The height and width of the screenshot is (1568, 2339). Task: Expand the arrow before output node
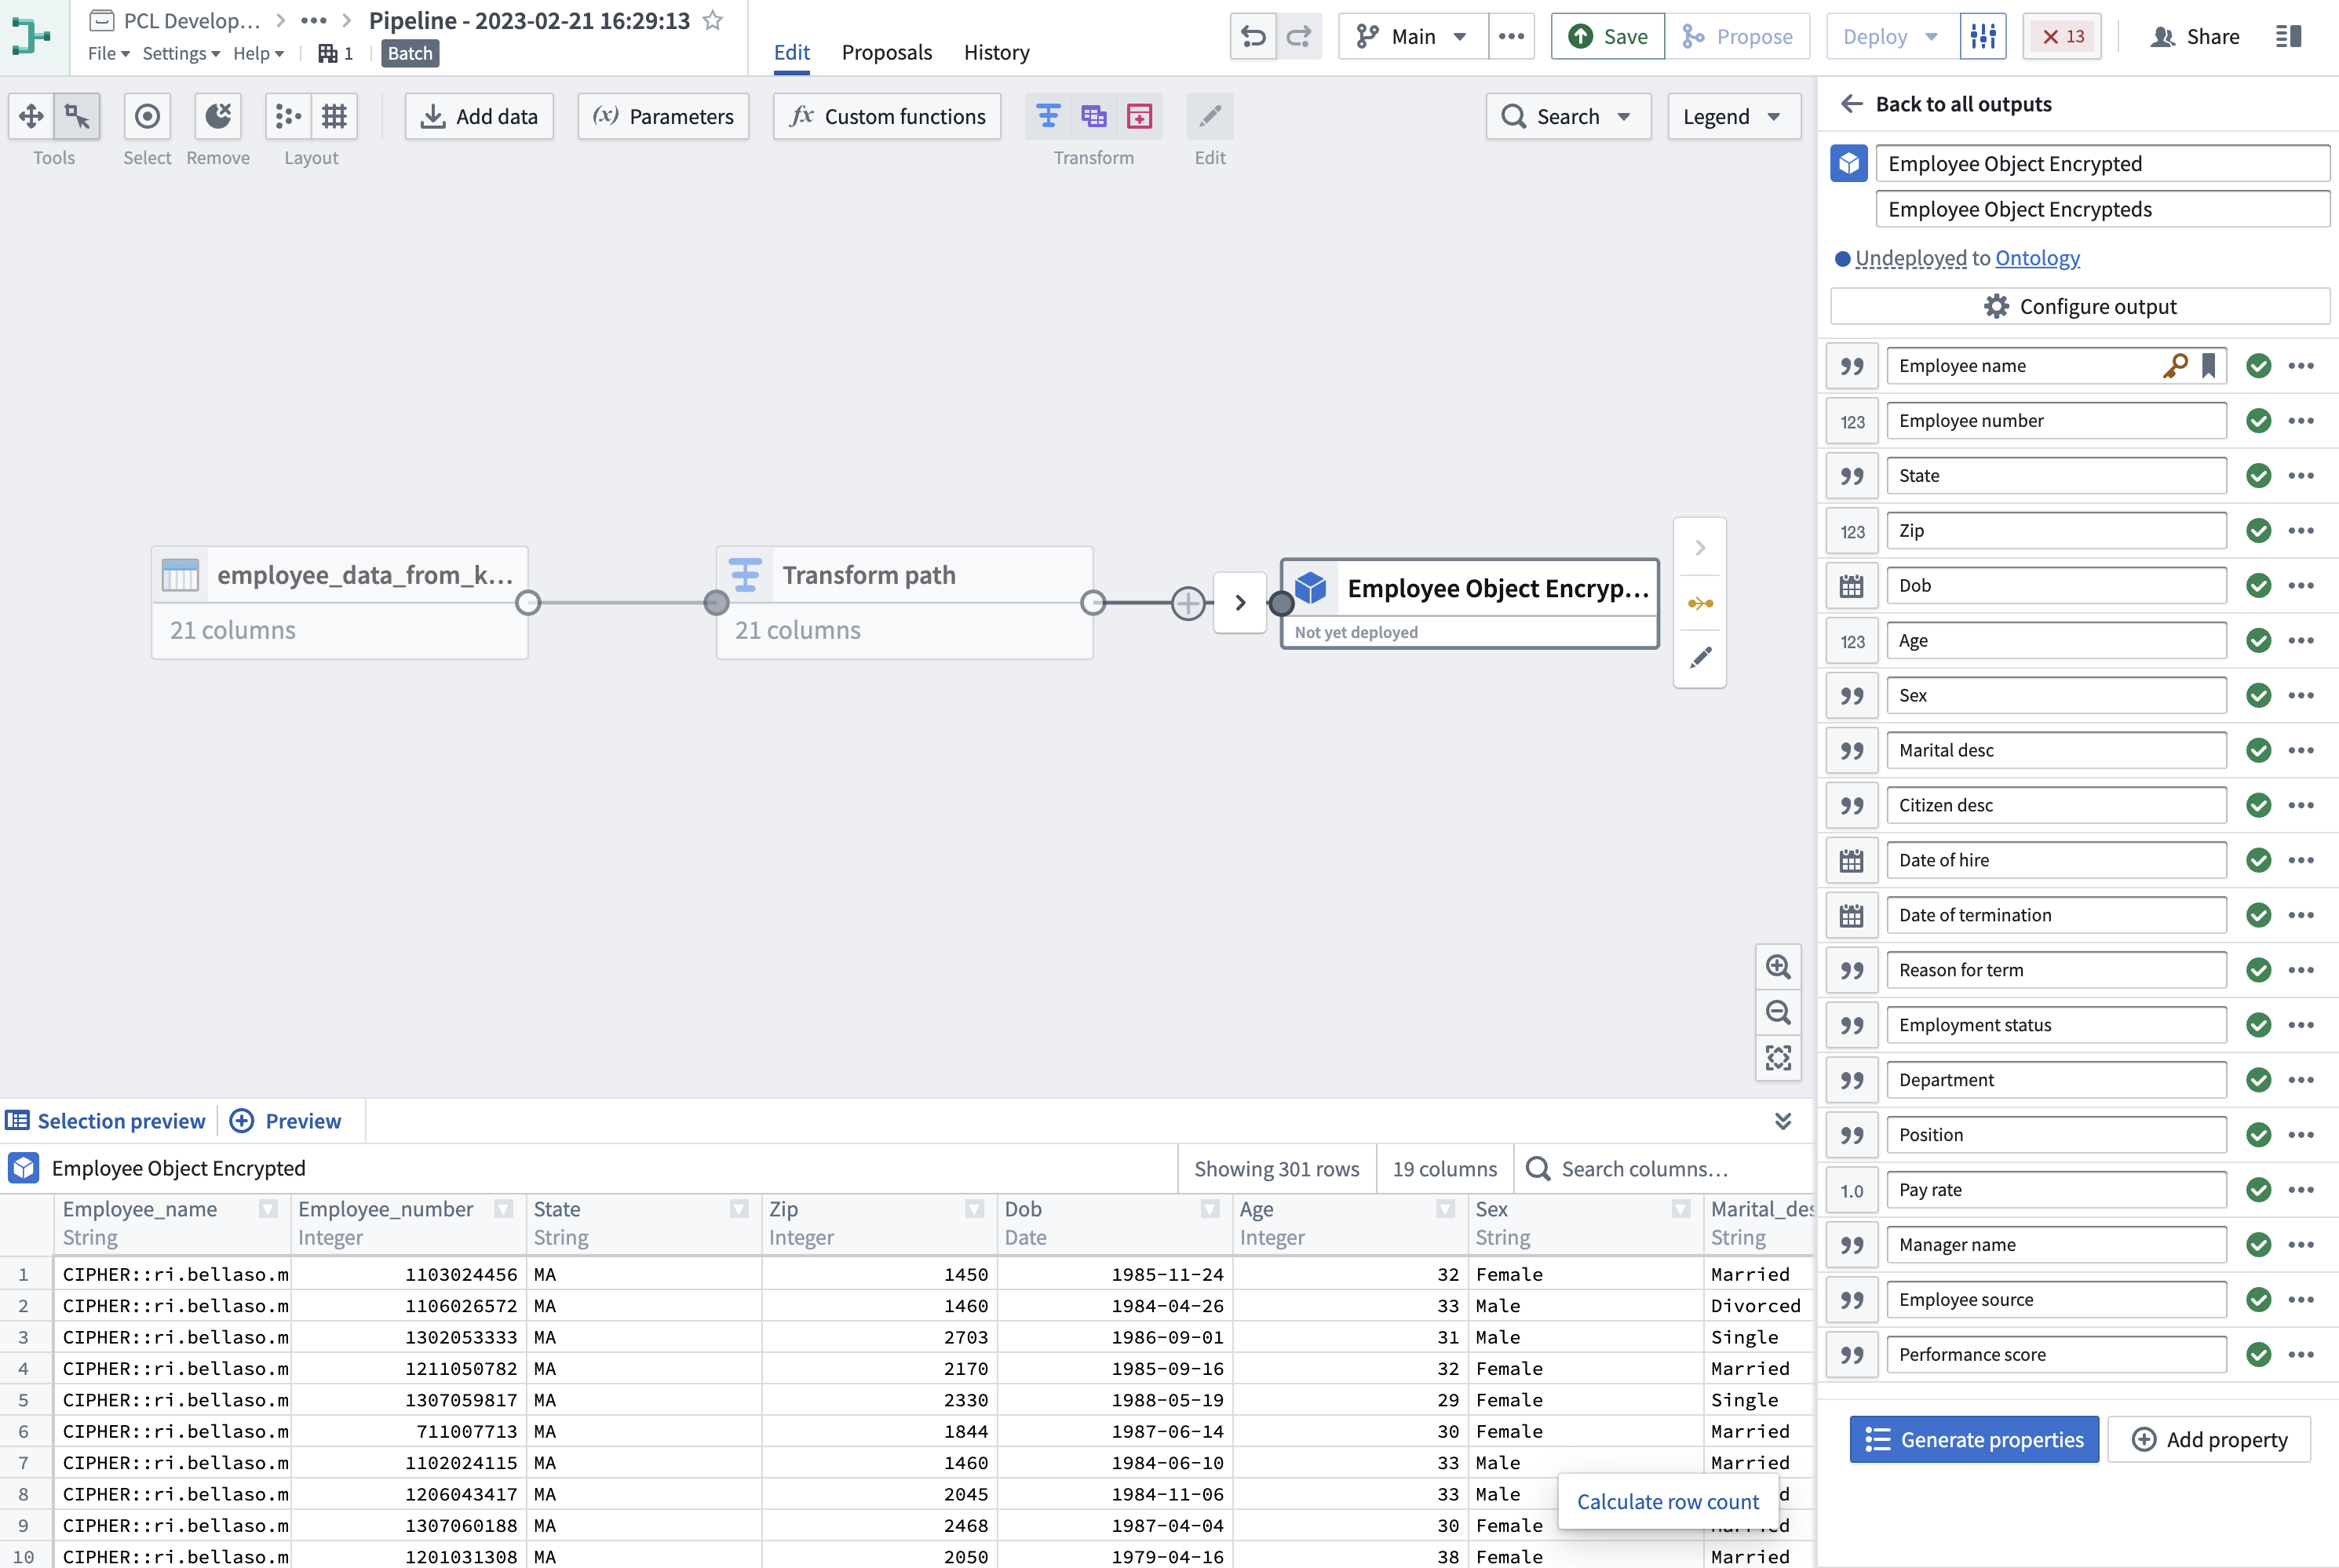(x=1240, y=603)
